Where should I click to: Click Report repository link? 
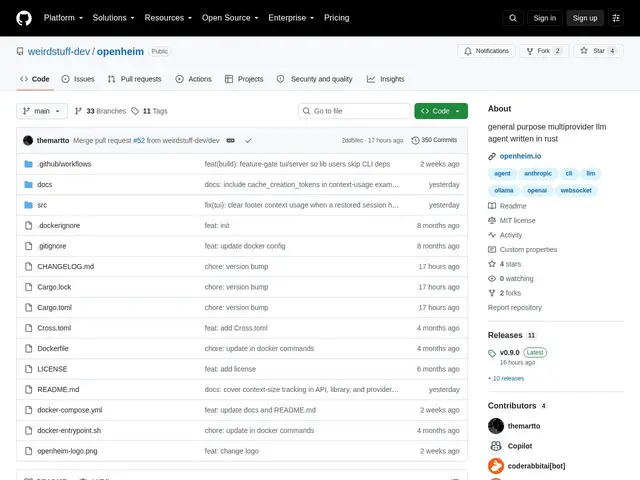pos(515,308)
